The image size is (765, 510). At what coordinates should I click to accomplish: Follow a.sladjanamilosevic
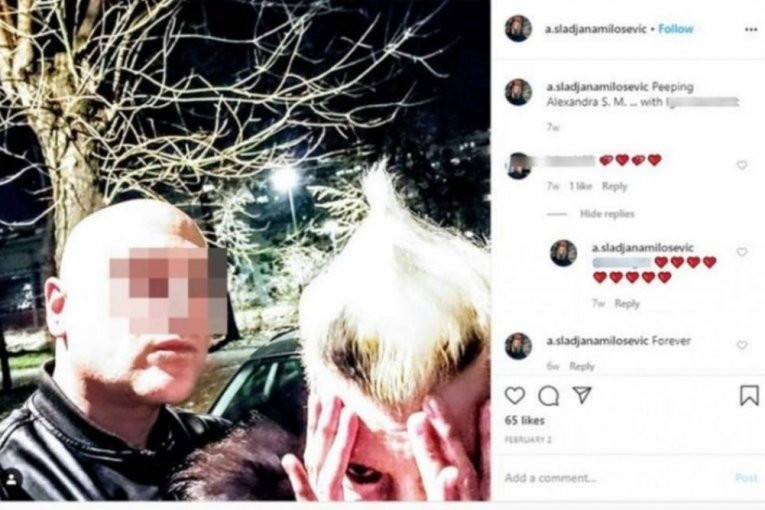[676, 29]
